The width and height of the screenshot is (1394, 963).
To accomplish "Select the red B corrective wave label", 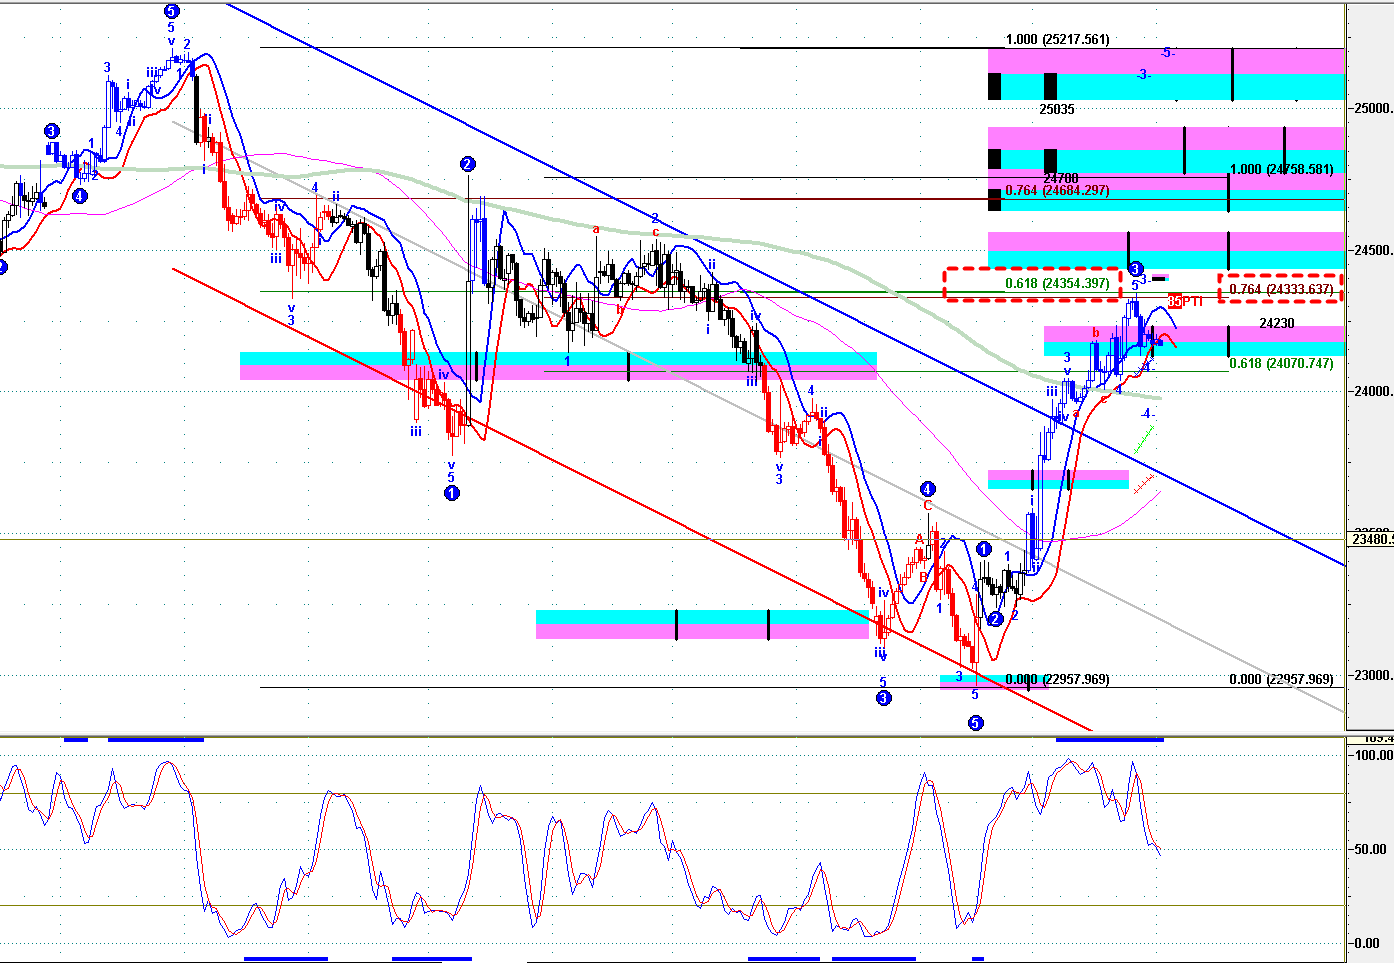I will tap(923, 576).
